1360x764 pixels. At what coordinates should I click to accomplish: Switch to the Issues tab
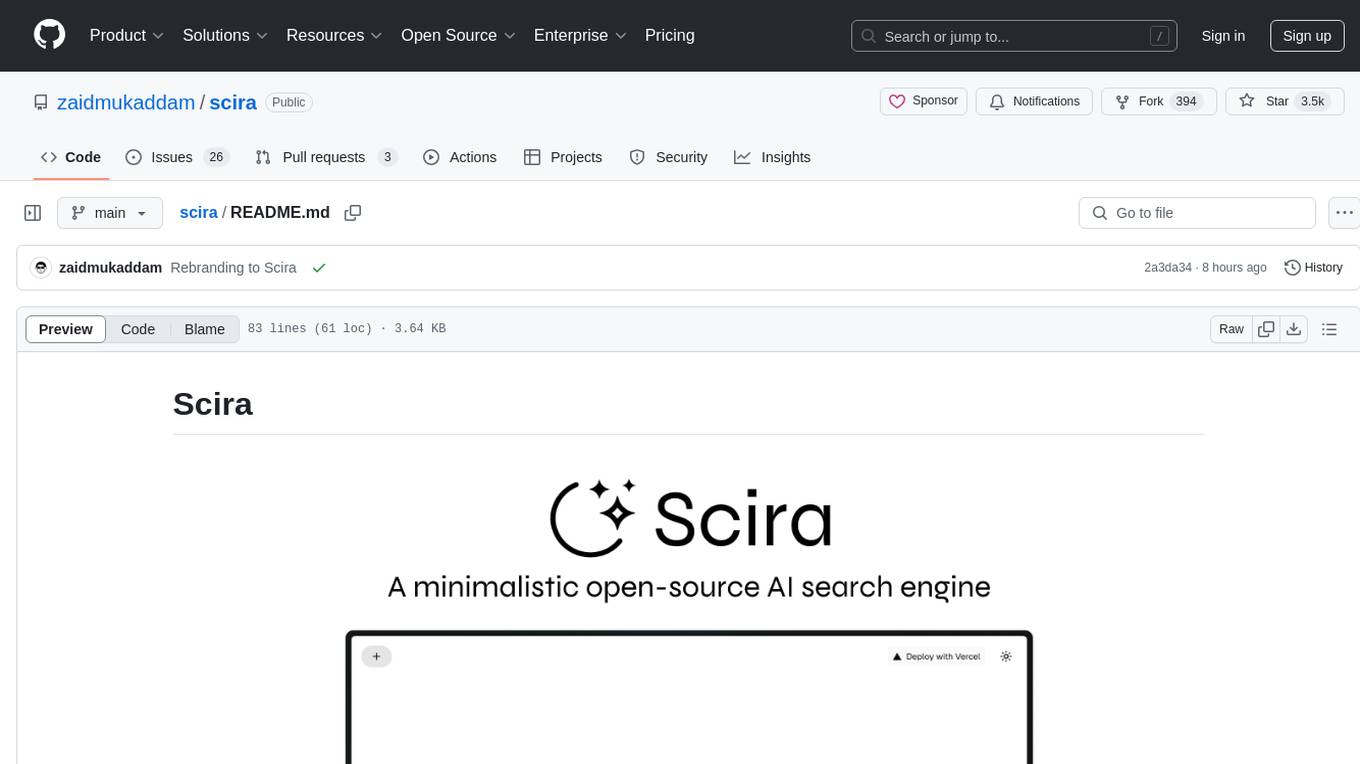pyautogui.click(x=177, y=157)
